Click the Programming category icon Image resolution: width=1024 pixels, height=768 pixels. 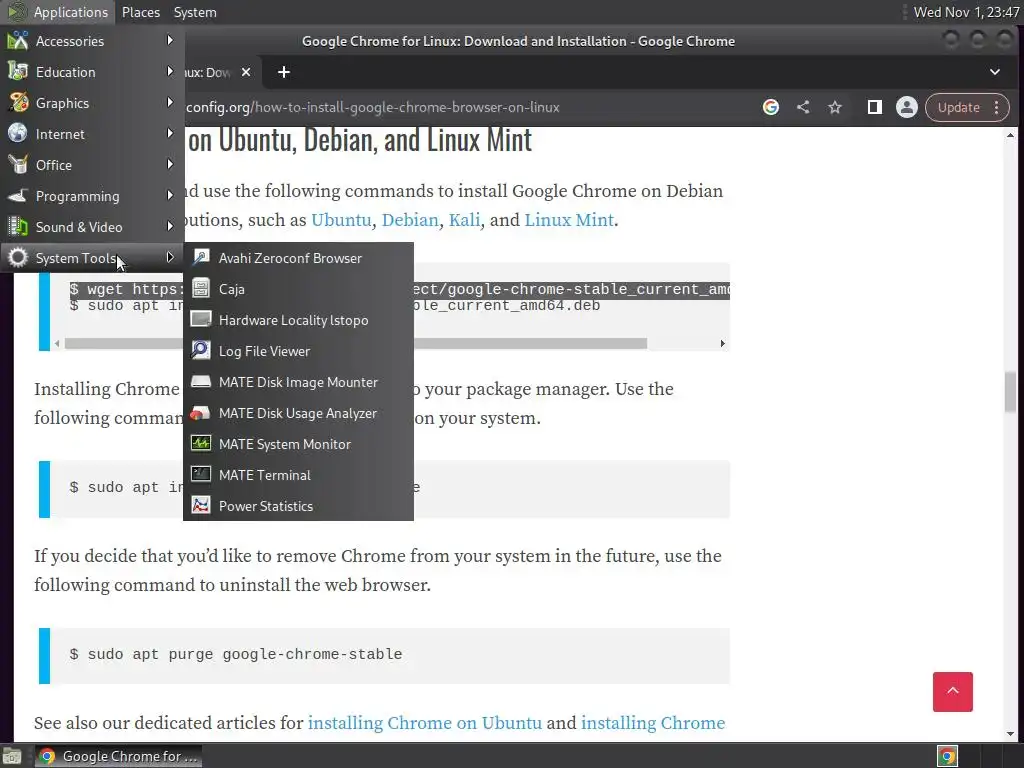point(18,195)
